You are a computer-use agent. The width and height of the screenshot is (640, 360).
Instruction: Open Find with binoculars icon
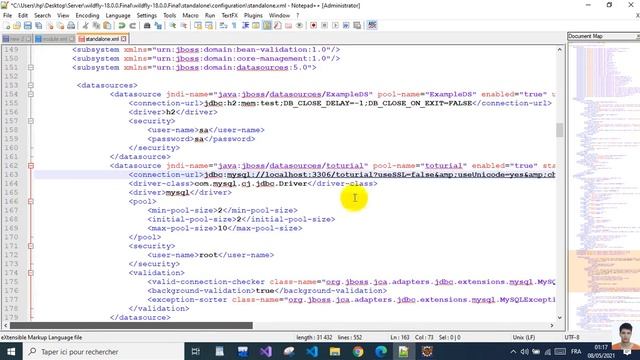coord(147,25)
